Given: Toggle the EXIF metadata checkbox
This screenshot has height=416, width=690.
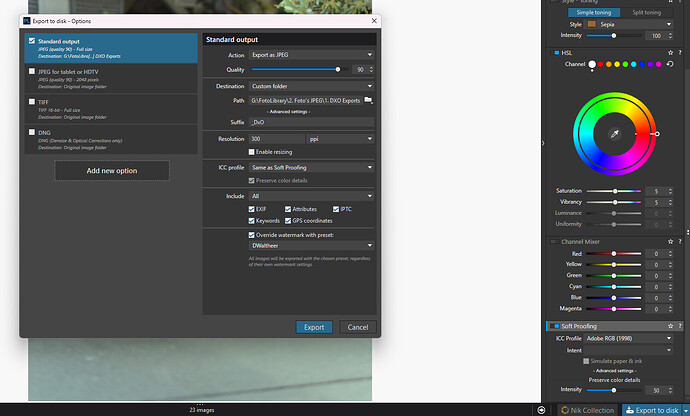Looking at the screenshot, I should (x=252, y=209).
